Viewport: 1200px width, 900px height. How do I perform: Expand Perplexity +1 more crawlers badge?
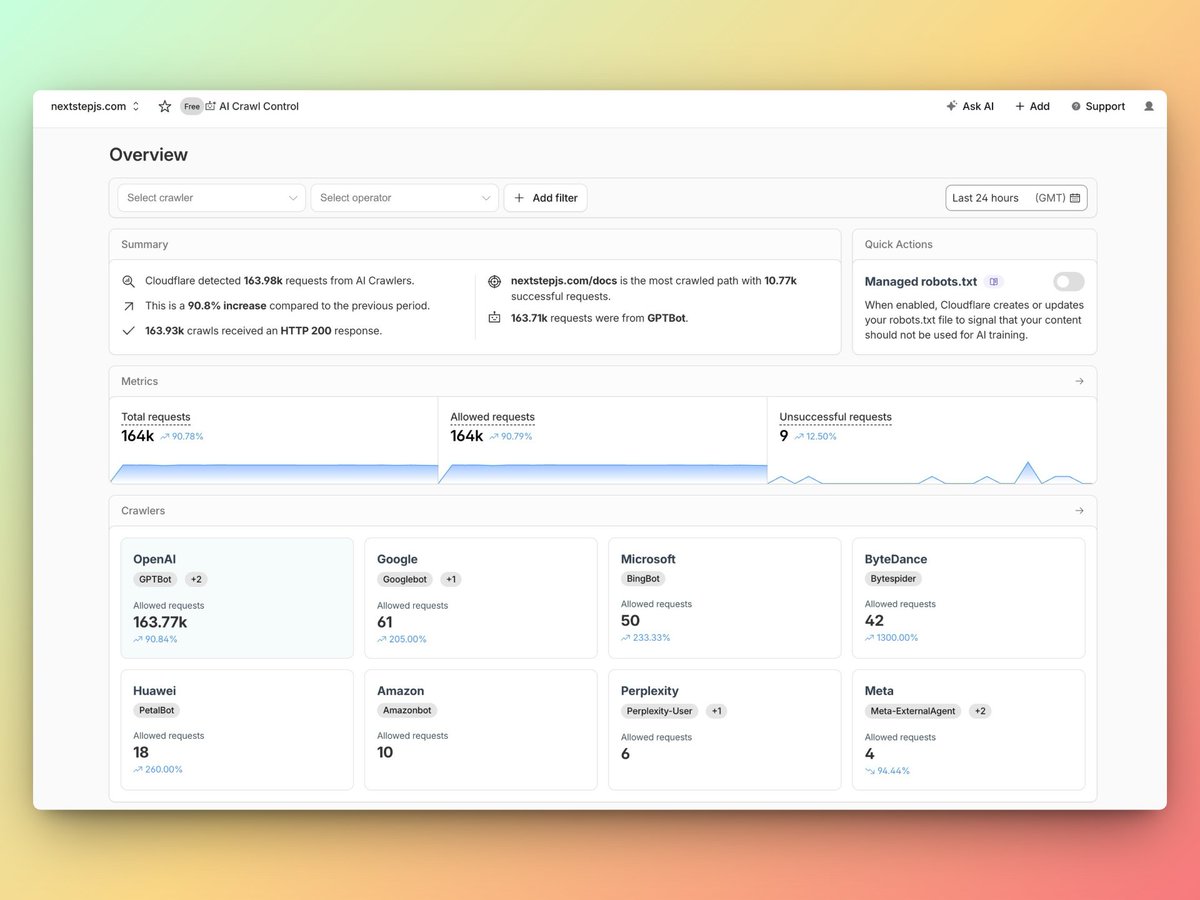tap(715, 711)
